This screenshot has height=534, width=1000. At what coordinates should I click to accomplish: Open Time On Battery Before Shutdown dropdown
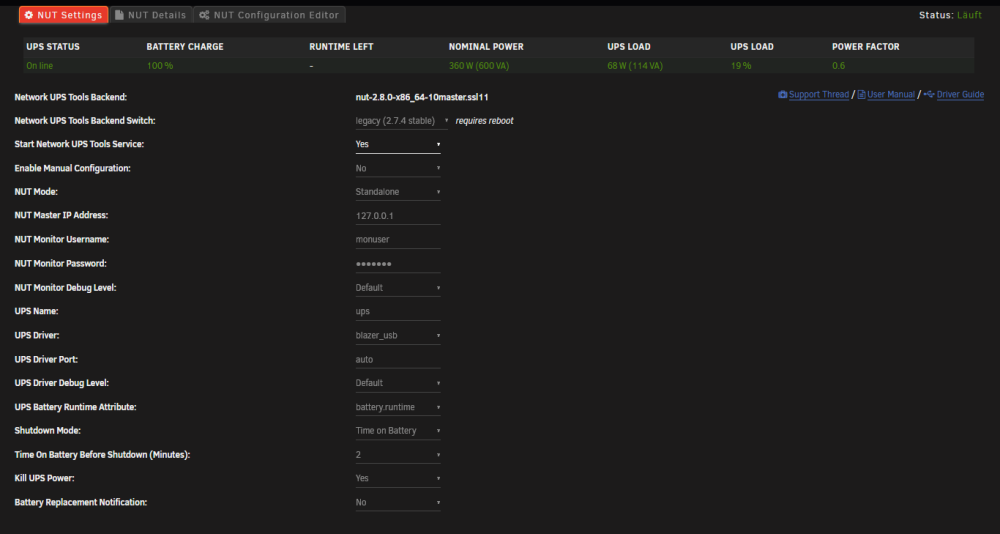point(398,455)
